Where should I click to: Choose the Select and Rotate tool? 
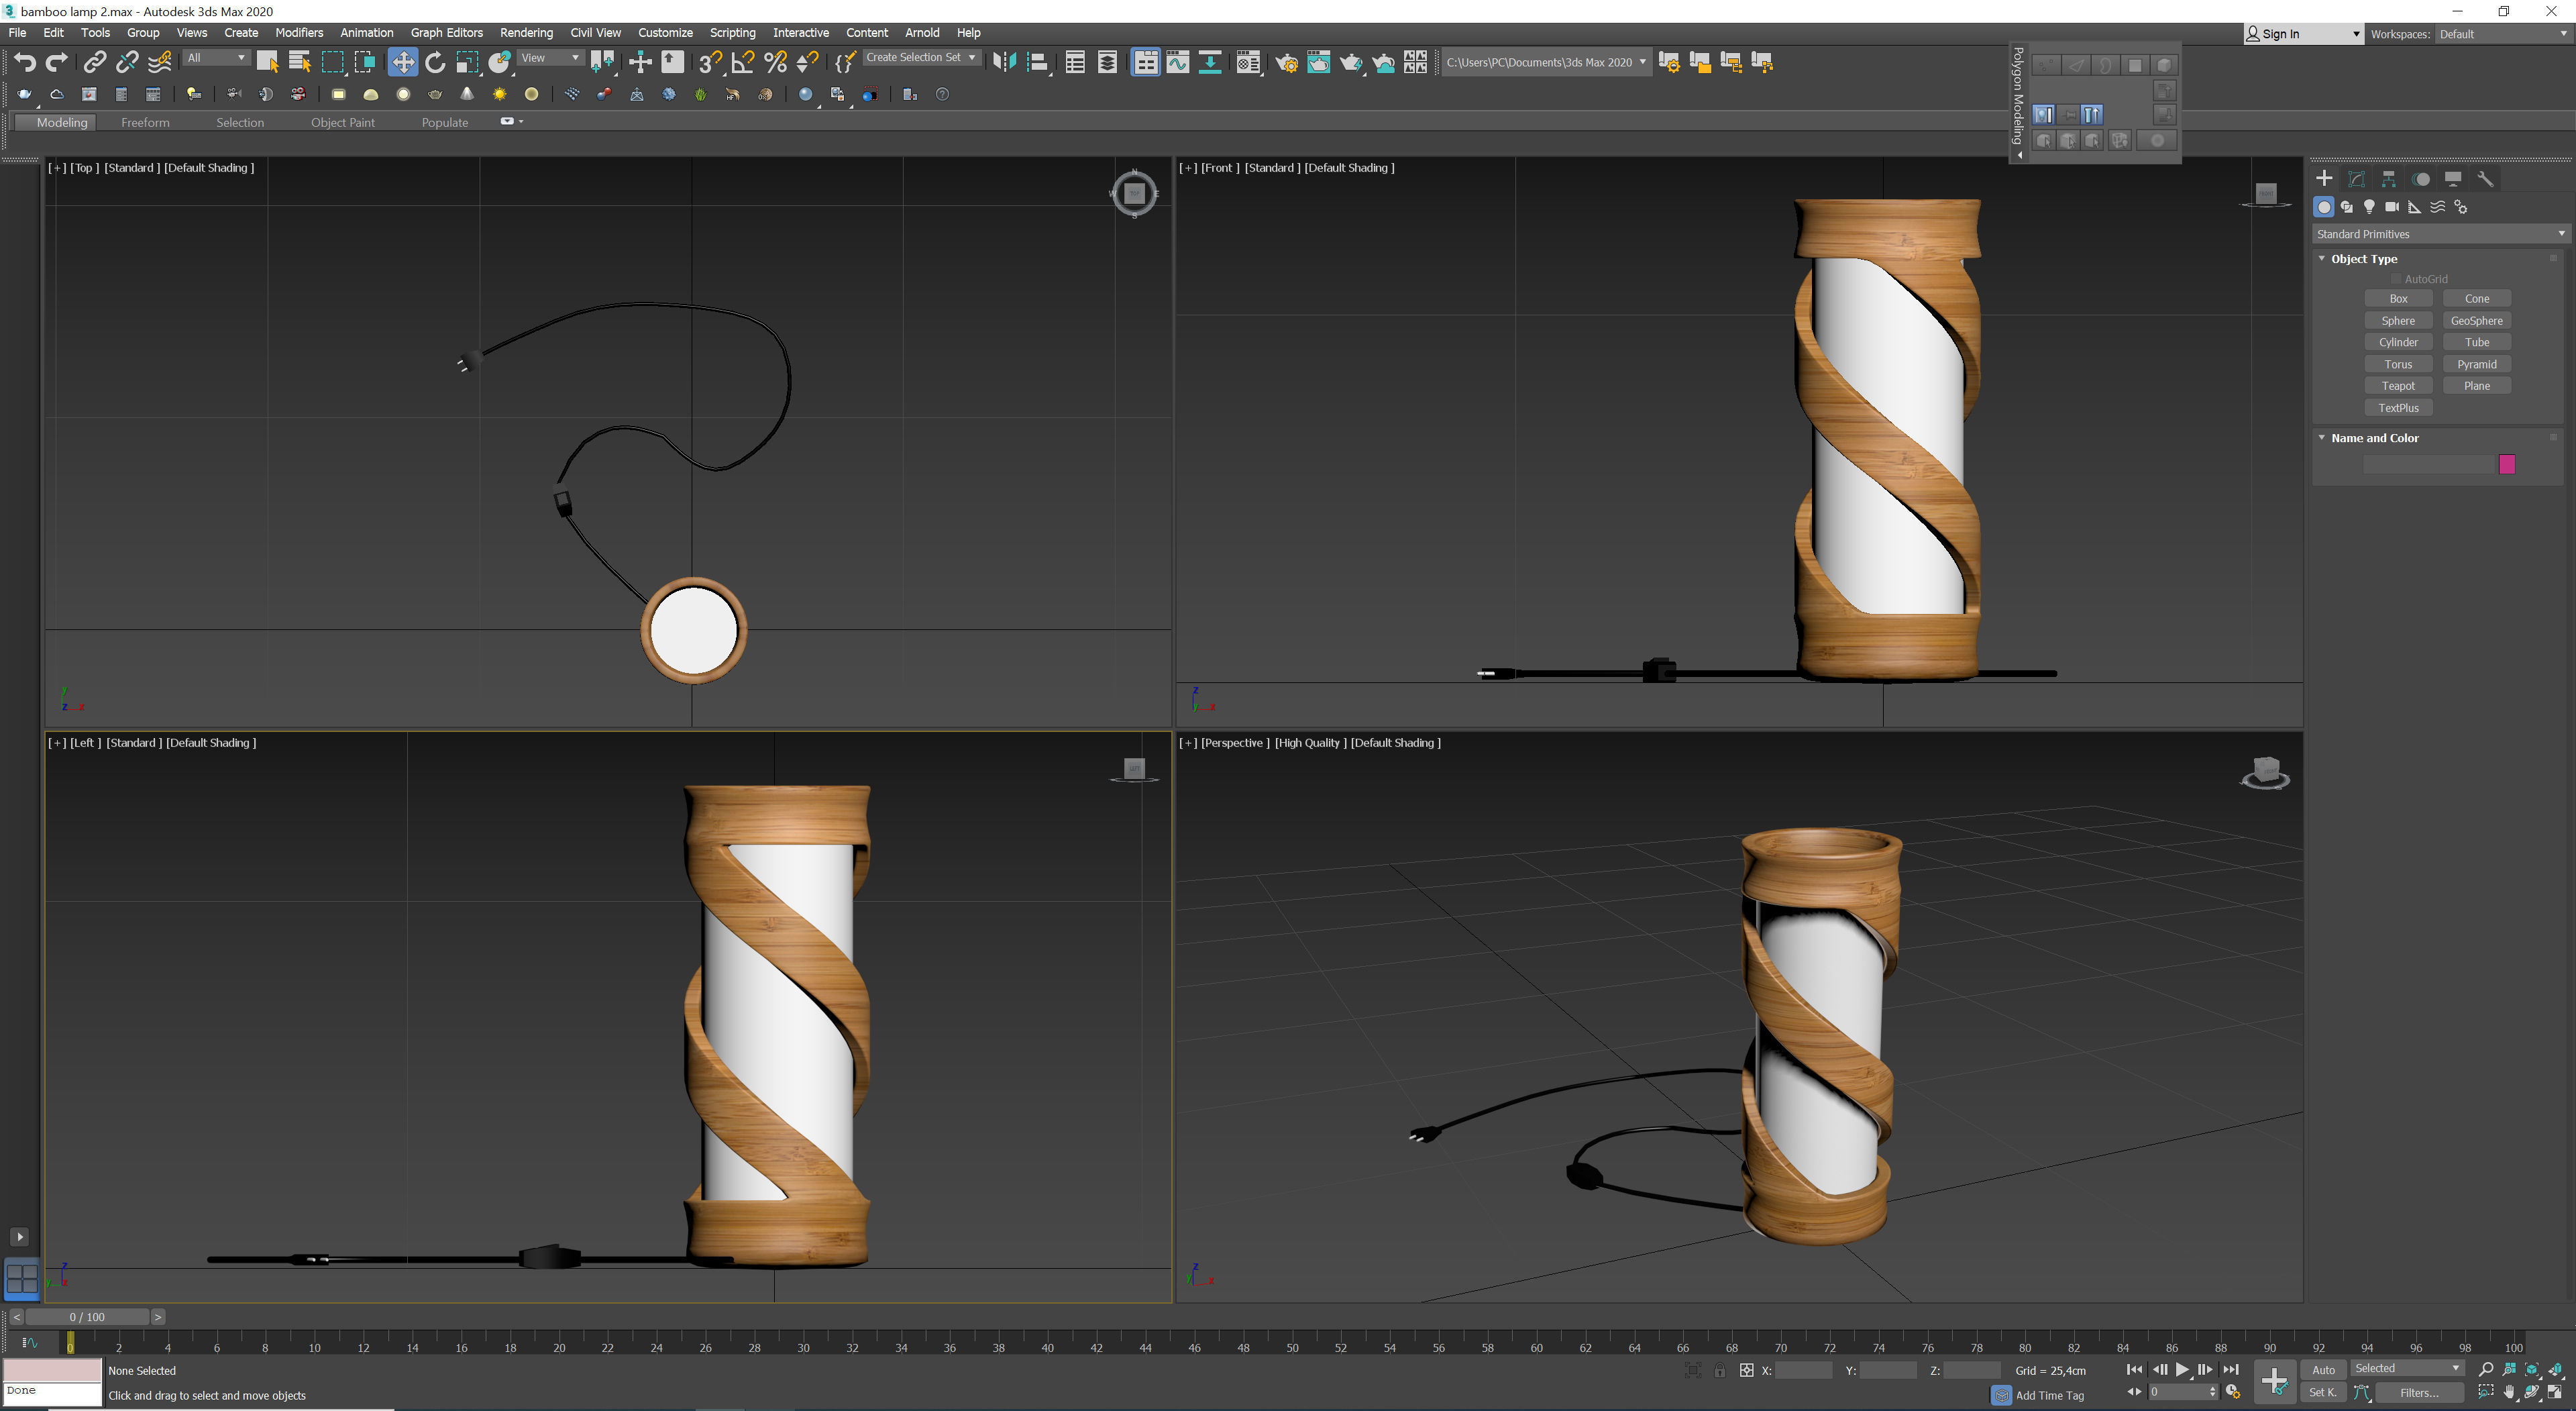click(x=435, y=62)
